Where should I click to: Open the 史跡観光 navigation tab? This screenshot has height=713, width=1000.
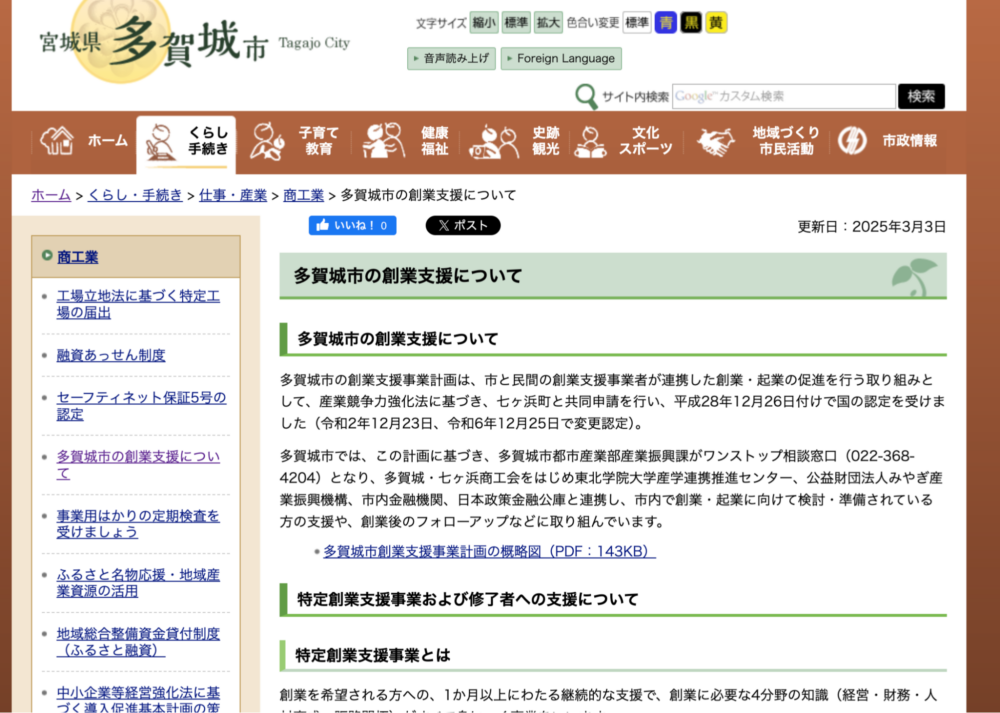tap(515, 141)
